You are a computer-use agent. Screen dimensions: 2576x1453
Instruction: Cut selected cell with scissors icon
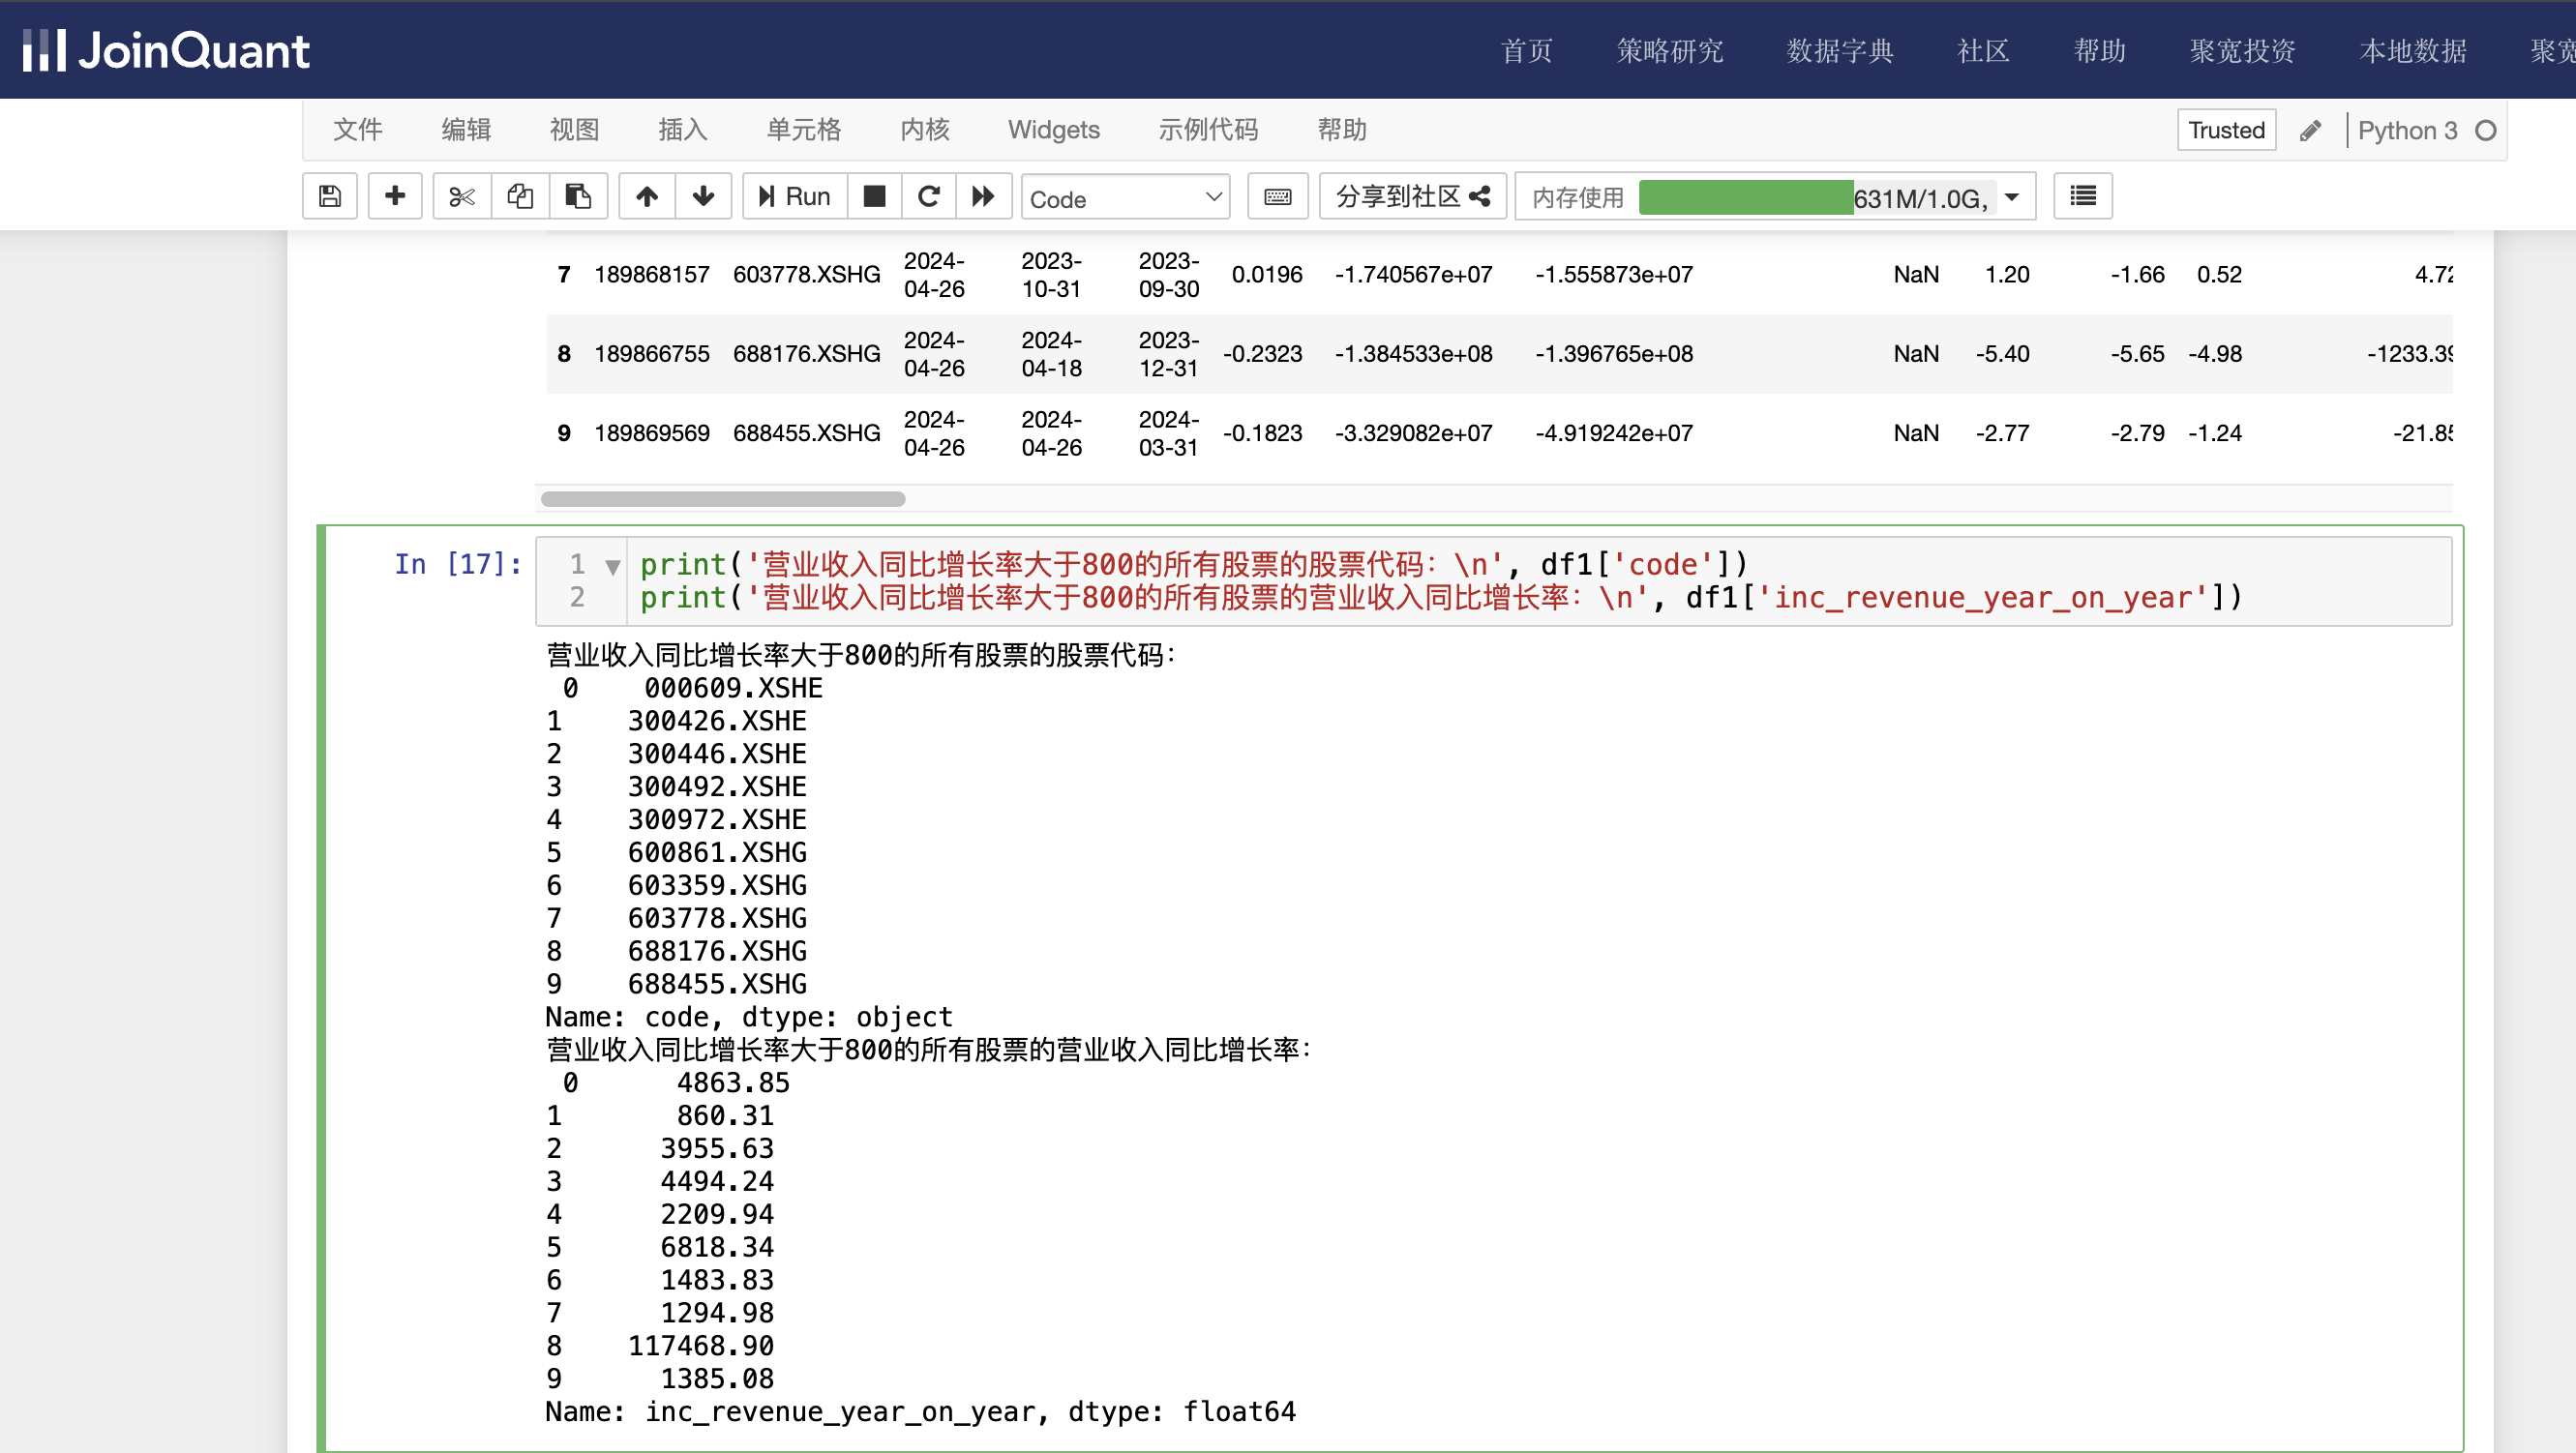click(x=461, y=196)
